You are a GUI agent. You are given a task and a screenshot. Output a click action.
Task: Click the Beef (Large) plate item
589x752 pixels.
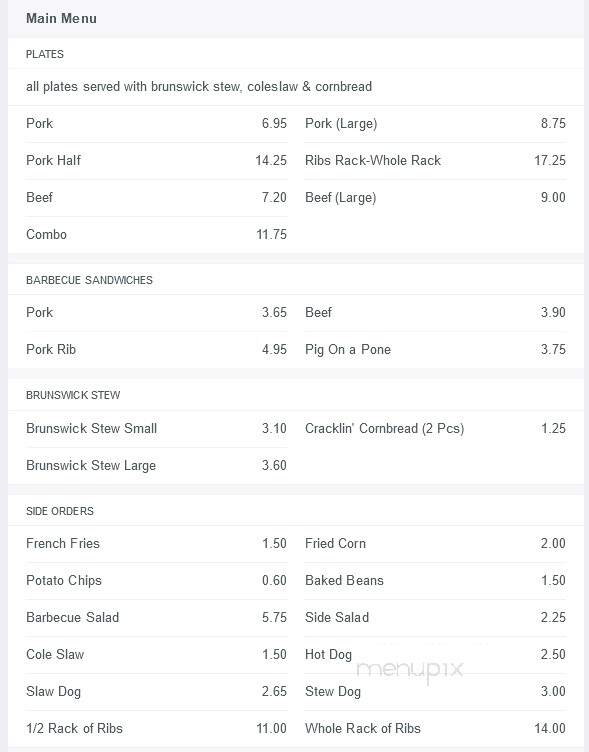click(x=435, y=198)
